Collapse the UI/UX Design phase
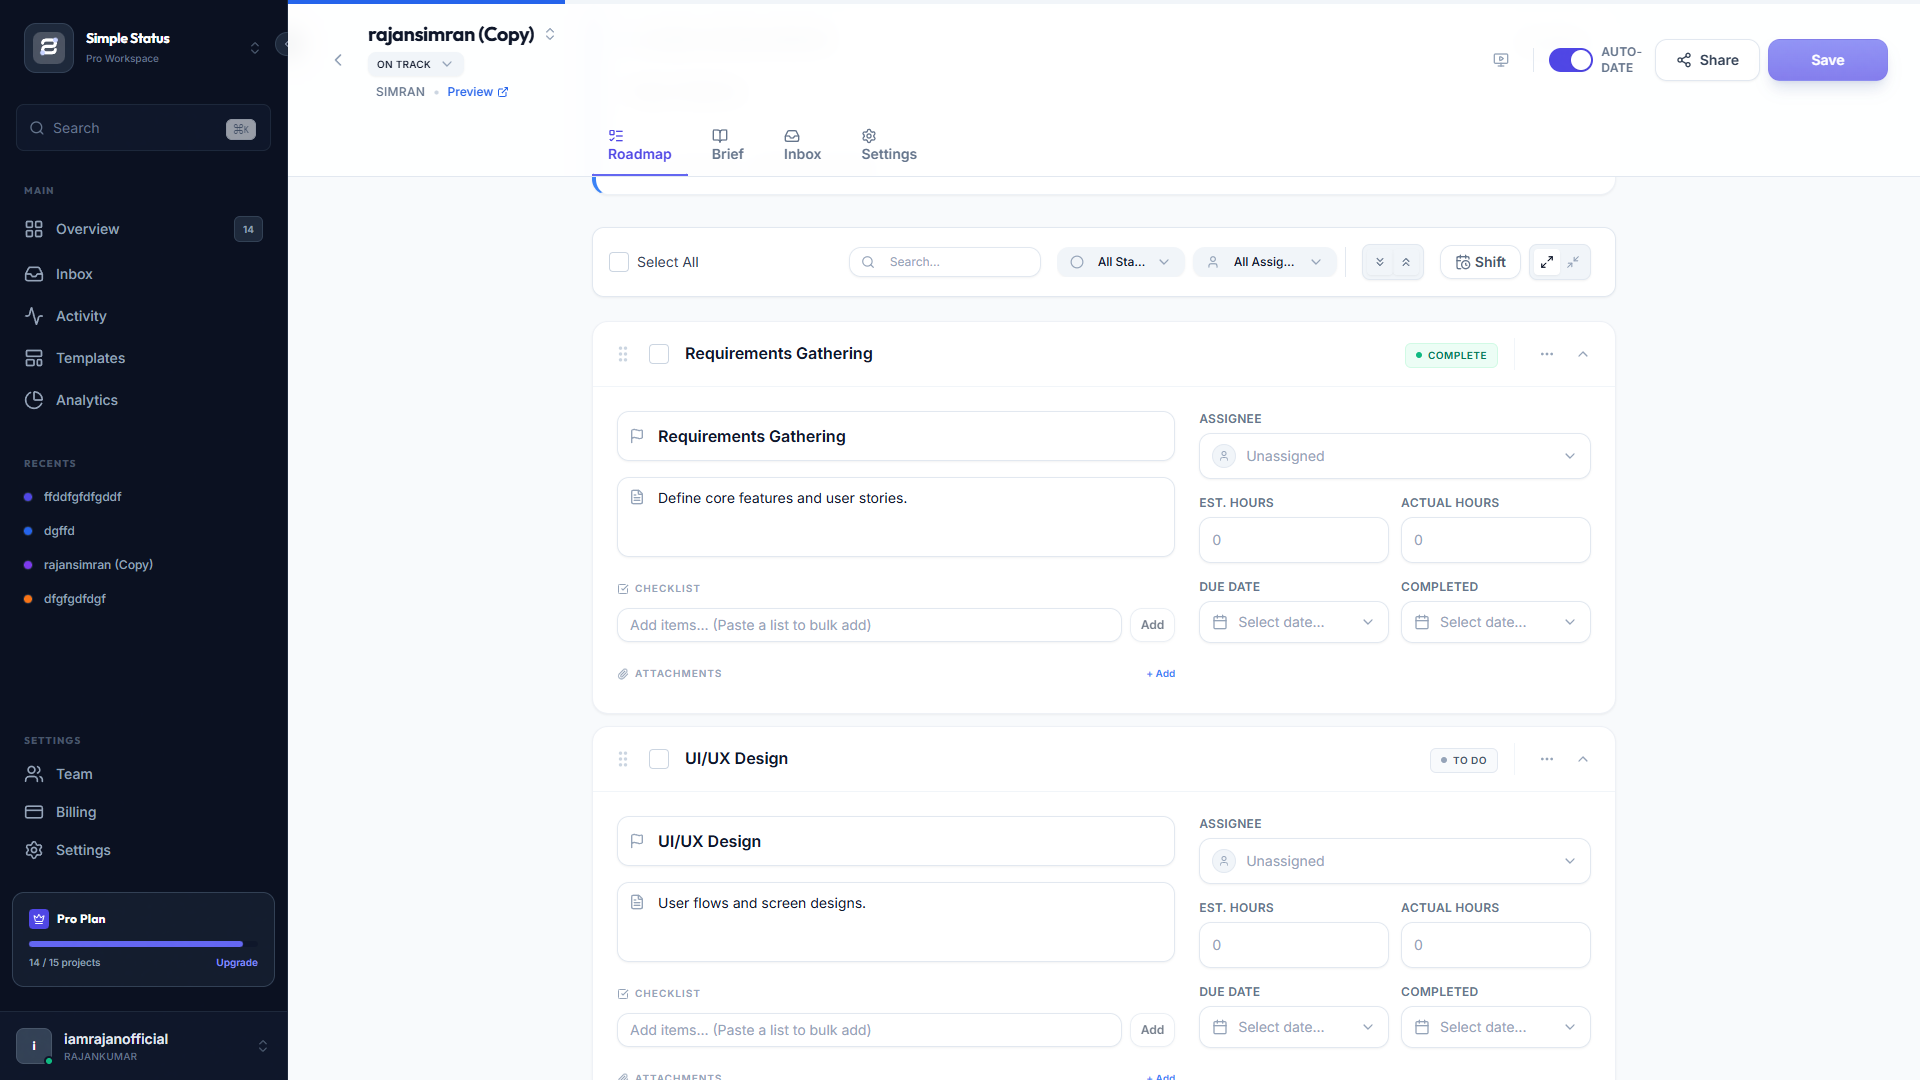The width and height of the screenshot is (1920, 1080). (1583, 760)
